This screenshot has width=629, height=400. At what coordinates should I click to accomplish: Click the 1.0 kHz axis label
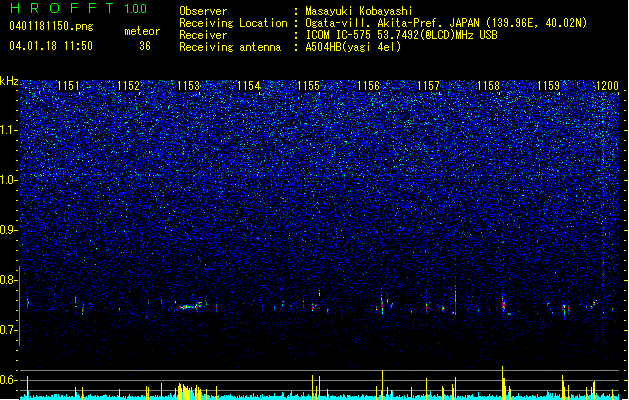pyautogui.click(x=9, y=181)
